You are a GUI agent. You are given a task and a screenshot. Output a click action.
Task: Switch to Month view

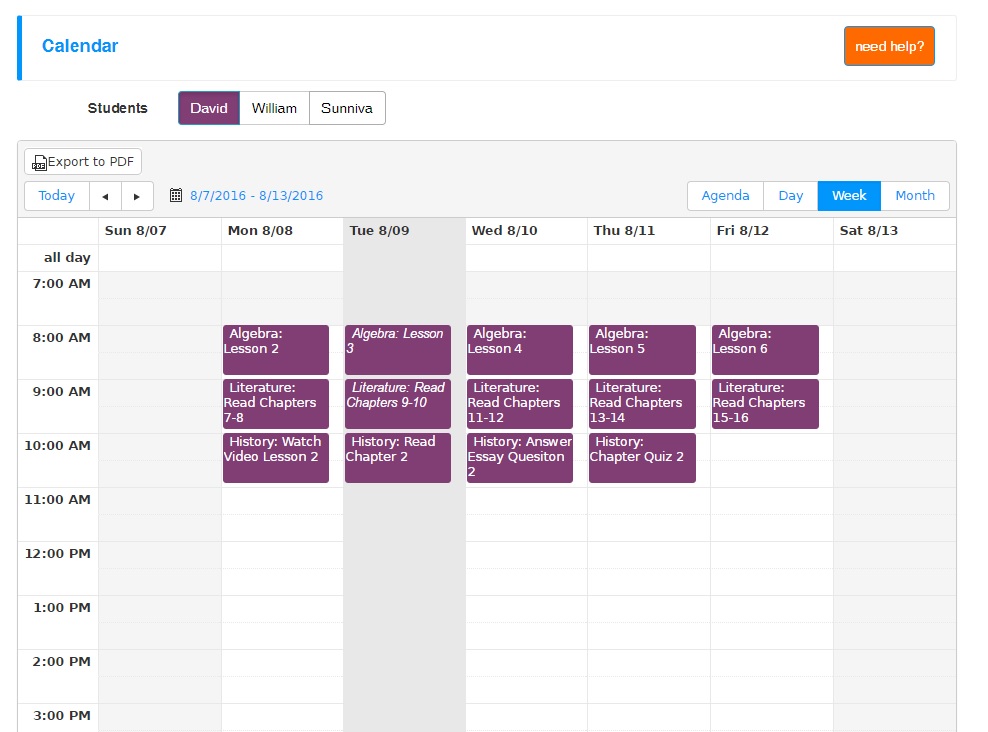click(x=915, y=196)
